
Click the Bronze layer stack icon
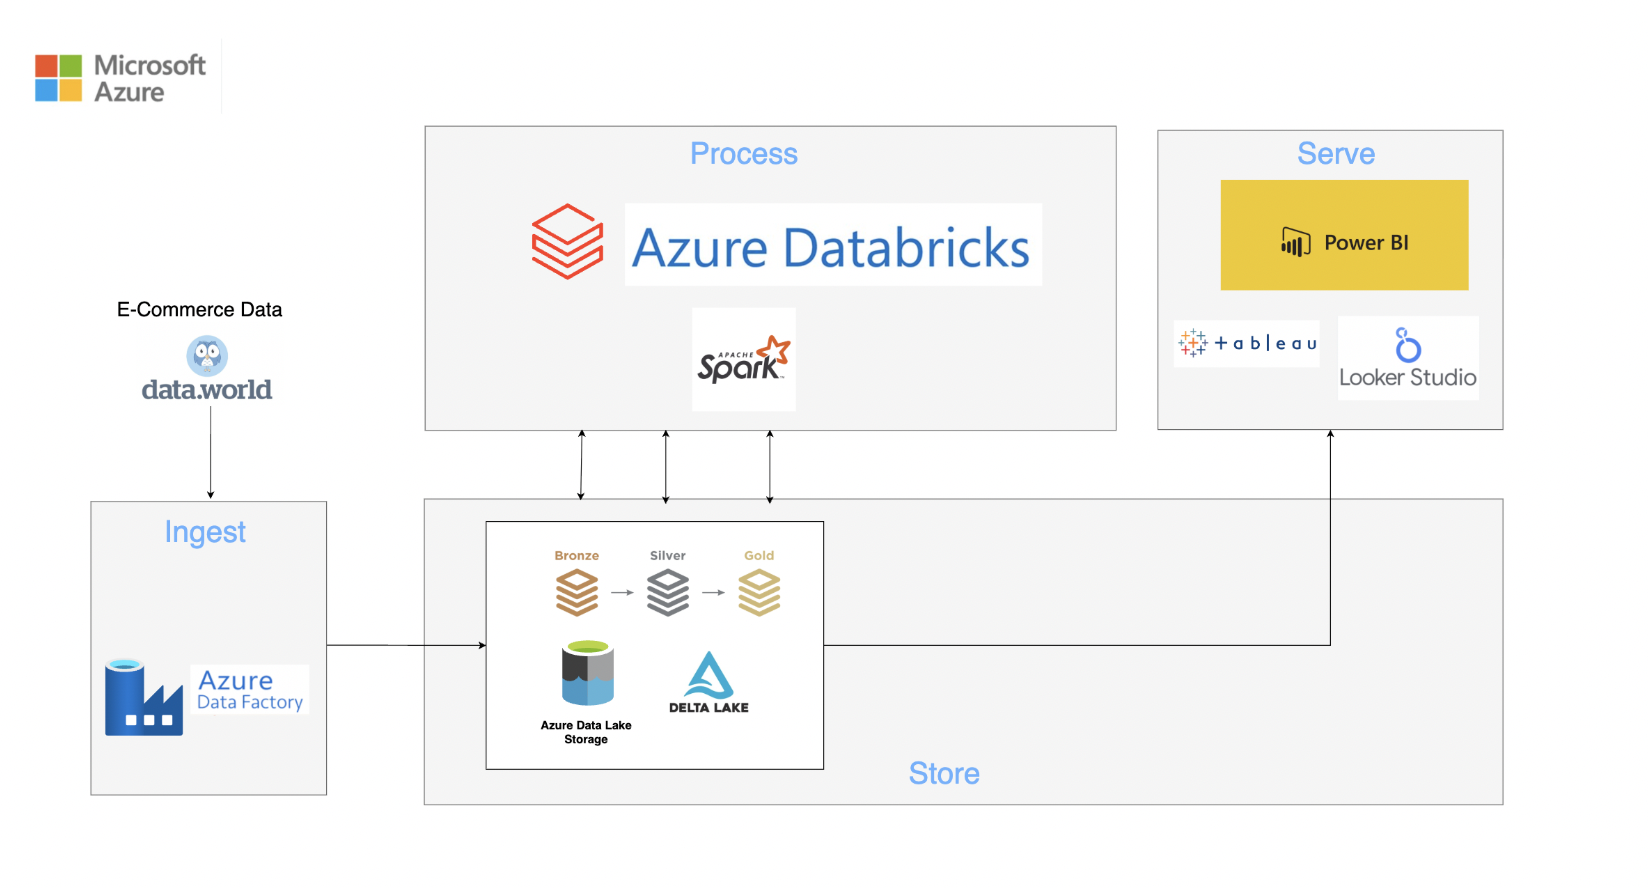[577, 592]
